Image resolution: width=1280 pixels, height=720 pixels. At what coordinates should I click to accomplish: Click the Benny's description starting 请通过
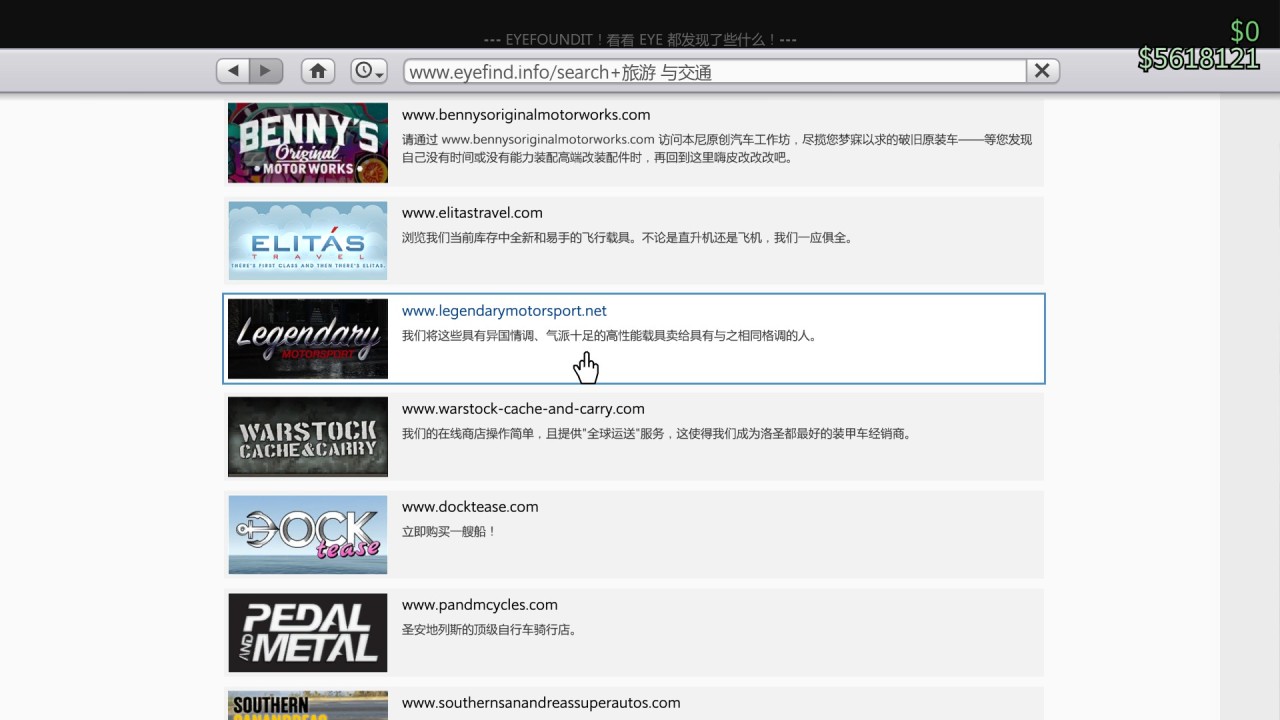coord(717,148)
